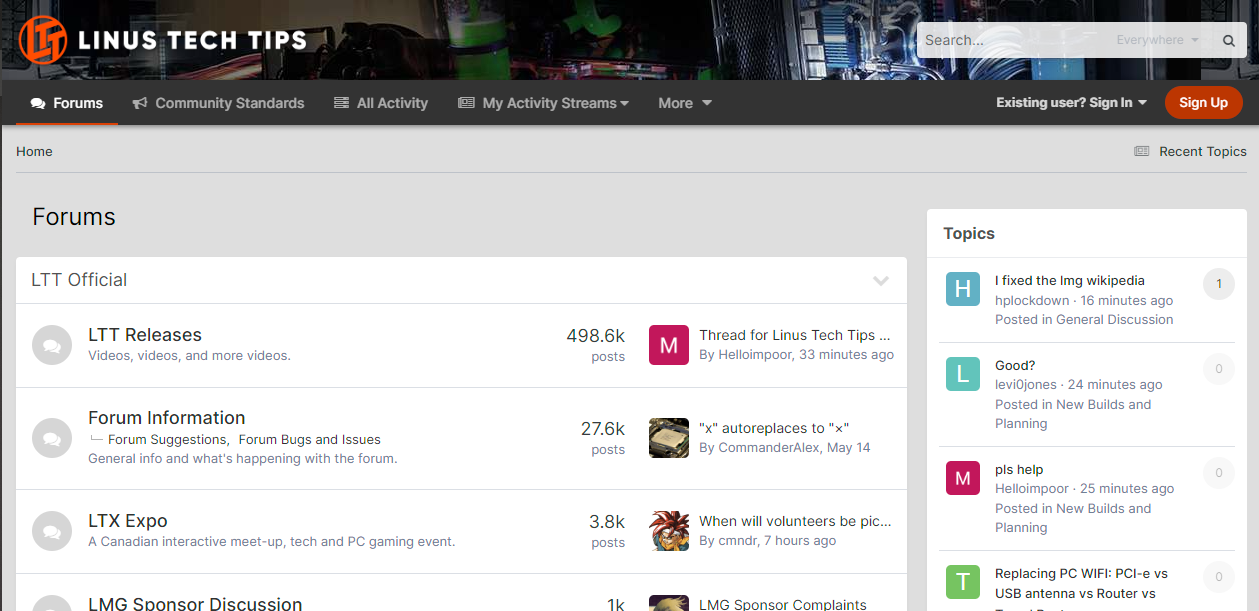Open Existing user Sign In dropdown

coord(1071,103)
